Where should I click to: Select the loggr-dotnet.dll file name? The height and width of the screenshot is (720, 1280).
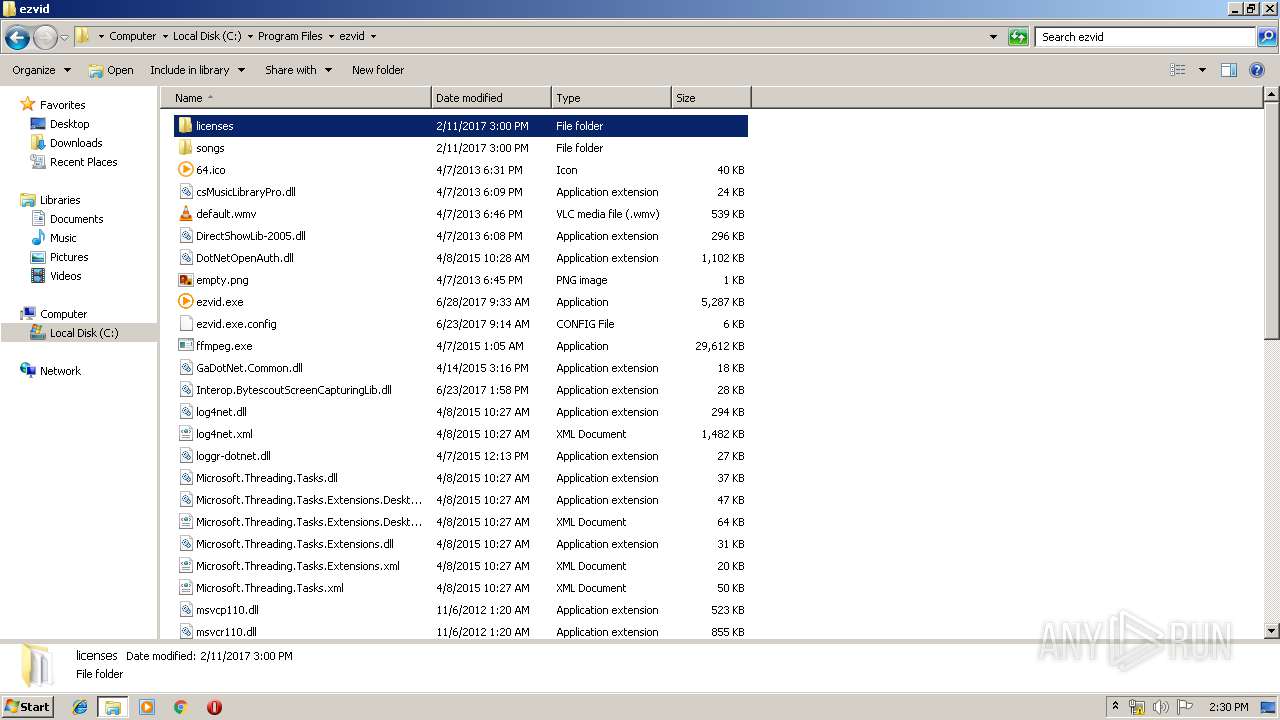[x=233, y=456]
